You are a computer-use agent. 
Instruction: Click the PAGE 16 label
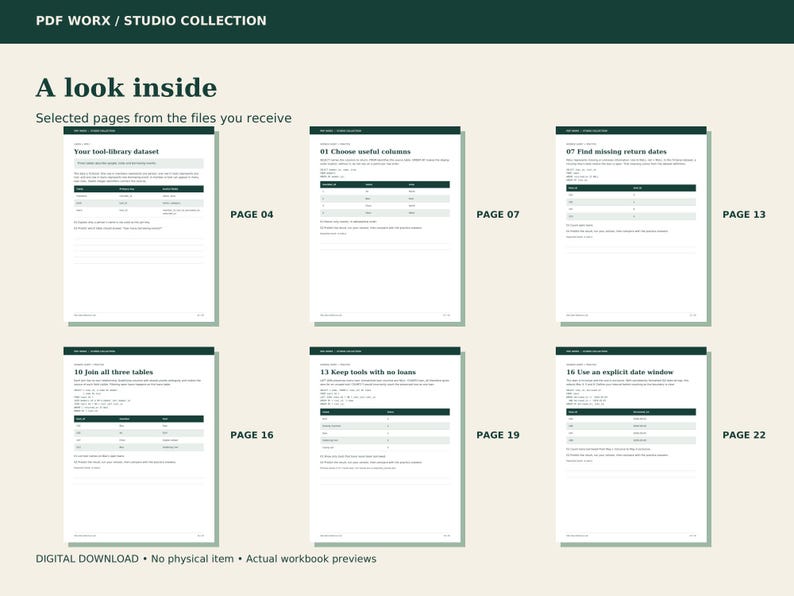tap(252, 435)
